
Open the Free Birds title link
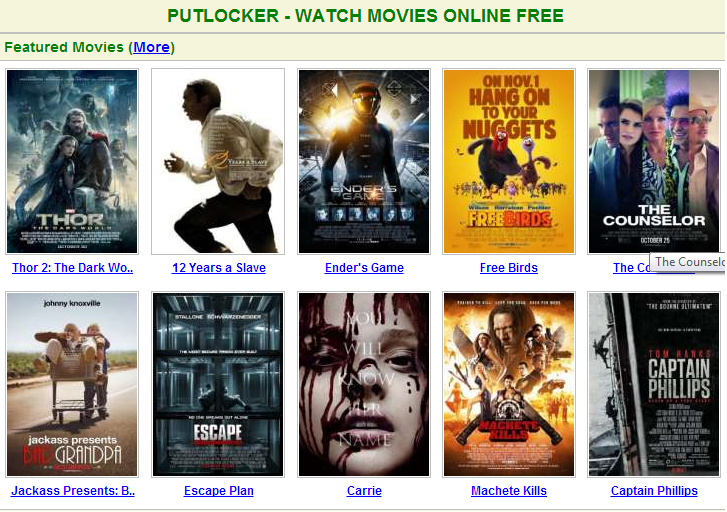(509, 268)
